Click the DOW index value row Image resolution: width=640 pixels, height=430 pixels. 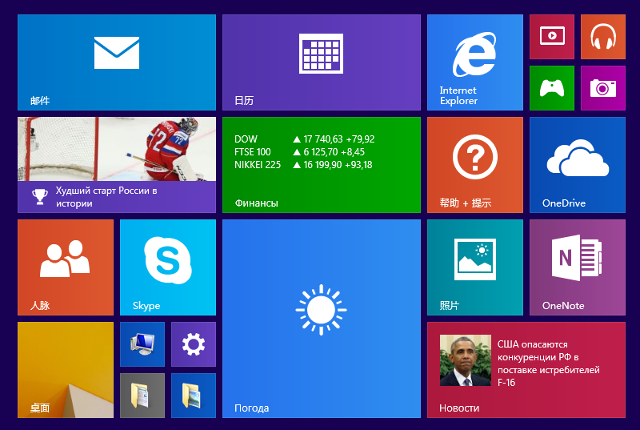pyautogui.click(x=304, y=139)
